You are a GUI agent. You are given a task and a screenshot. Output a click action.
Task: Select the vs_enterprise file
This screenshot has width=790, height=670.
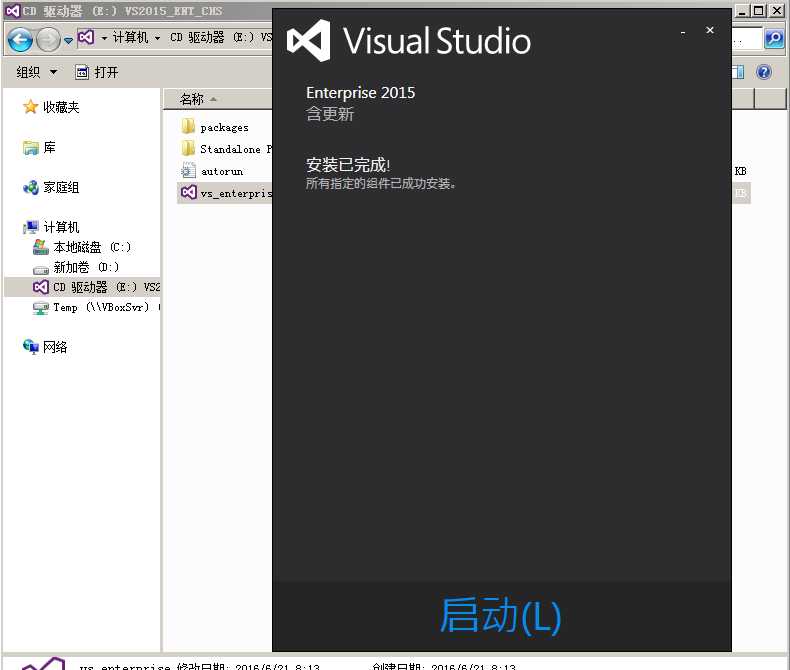[236, 193]
